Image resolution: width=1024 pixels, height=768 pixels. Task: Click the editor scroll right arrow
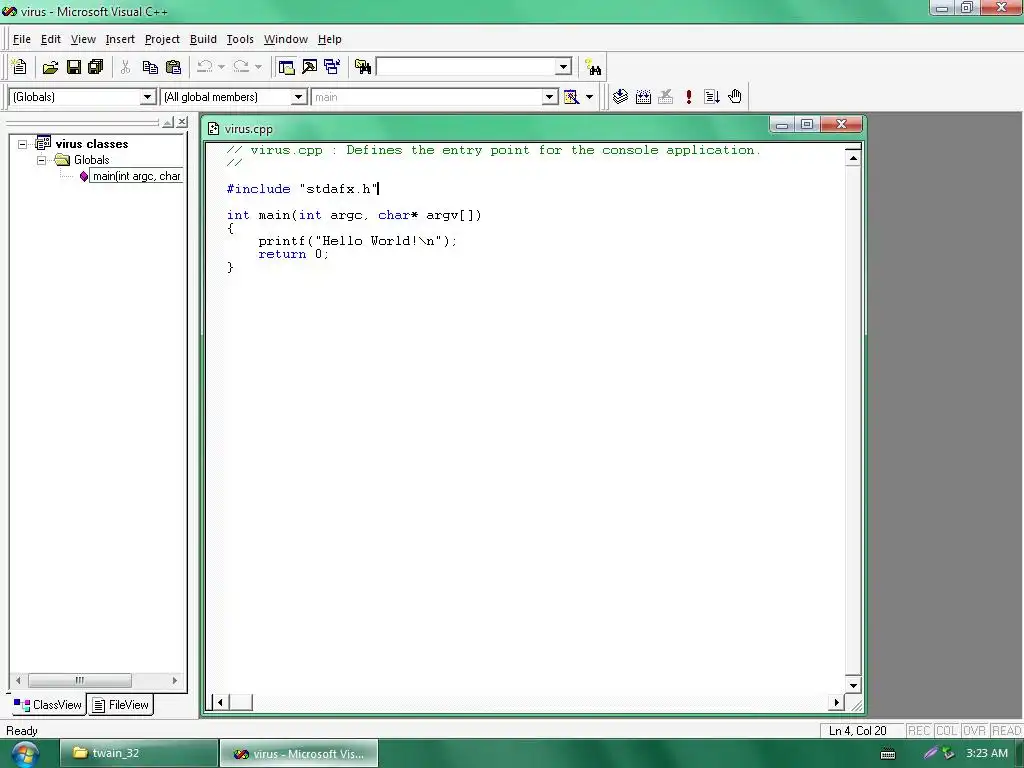(x=837, y=703)
